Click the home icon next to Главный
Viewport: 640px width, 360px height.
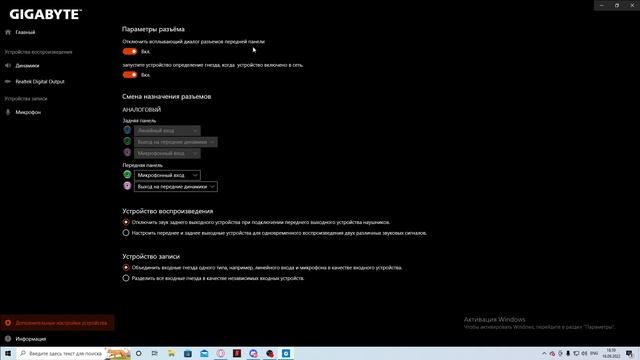pyautogui.click(x=8, y=32)
